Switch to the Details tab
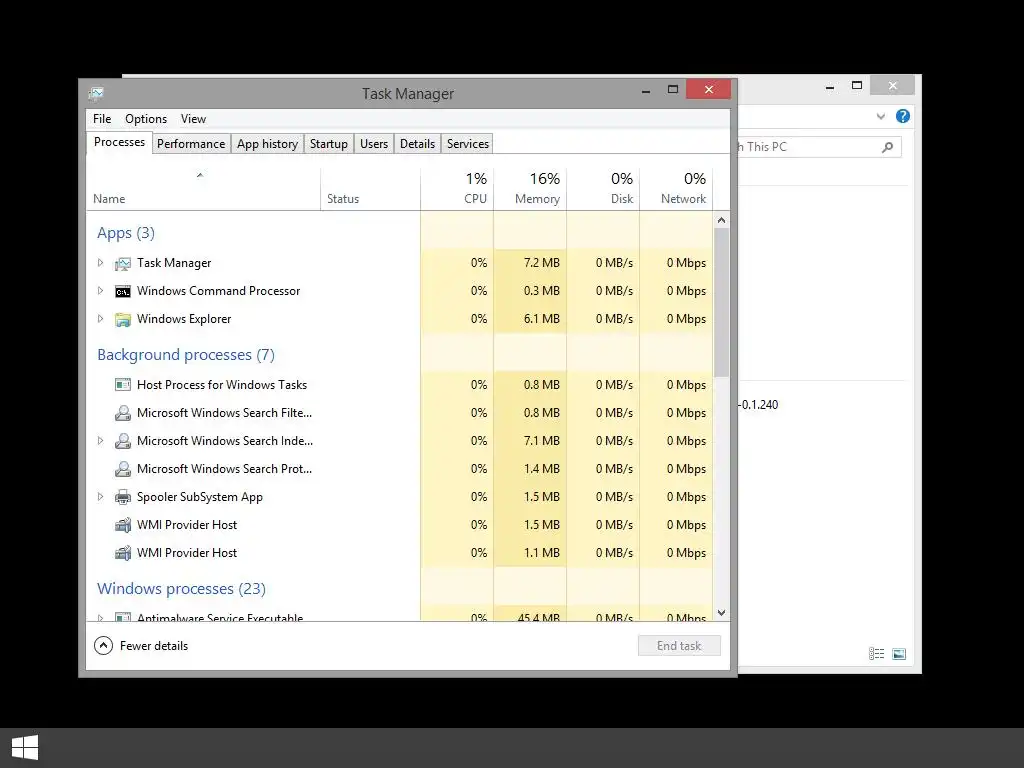Screen dimensions: 1024x768 coord(417,144)
